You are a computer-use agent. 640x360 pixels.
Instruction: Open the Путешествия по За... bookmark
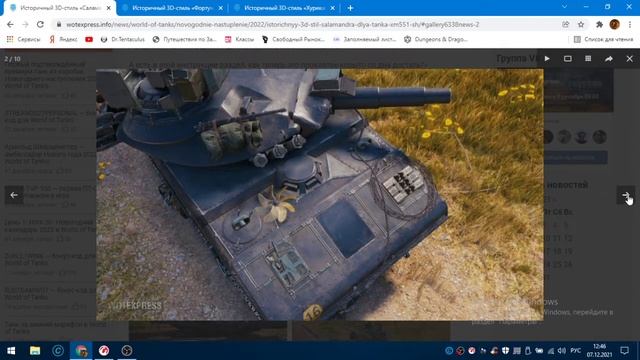coord(184,39)
